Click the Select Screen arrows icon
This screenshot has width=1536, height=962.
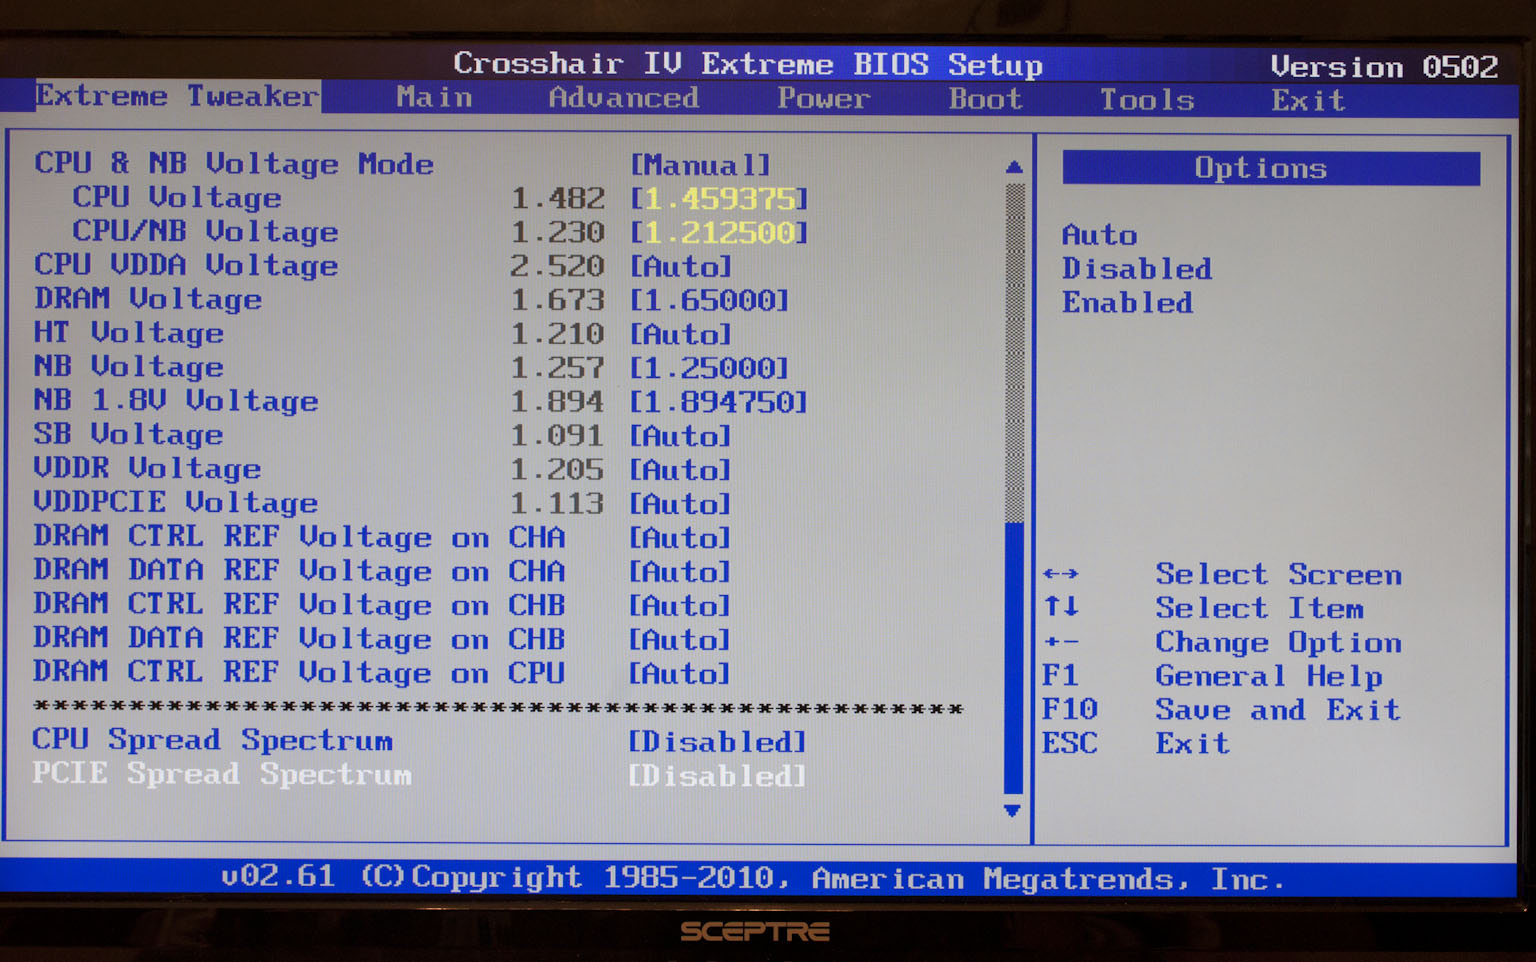pos(1060,574)
